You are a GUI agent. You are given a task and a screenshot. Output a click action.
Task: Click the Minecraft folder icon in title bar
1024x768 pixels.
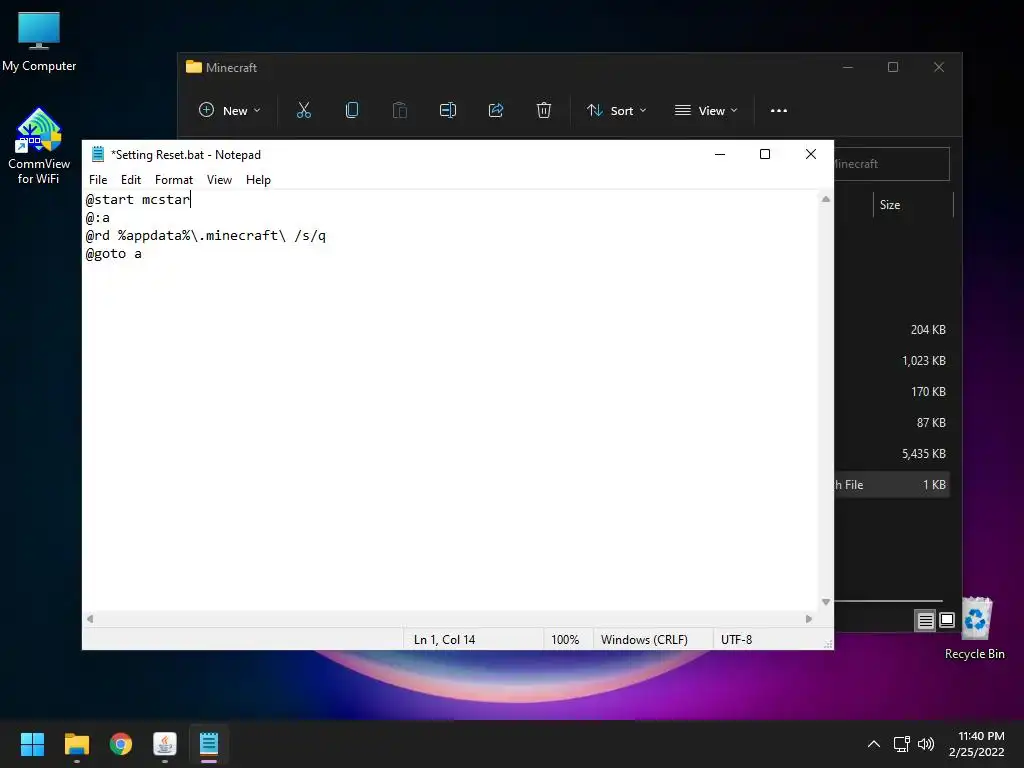pos(194,67)
